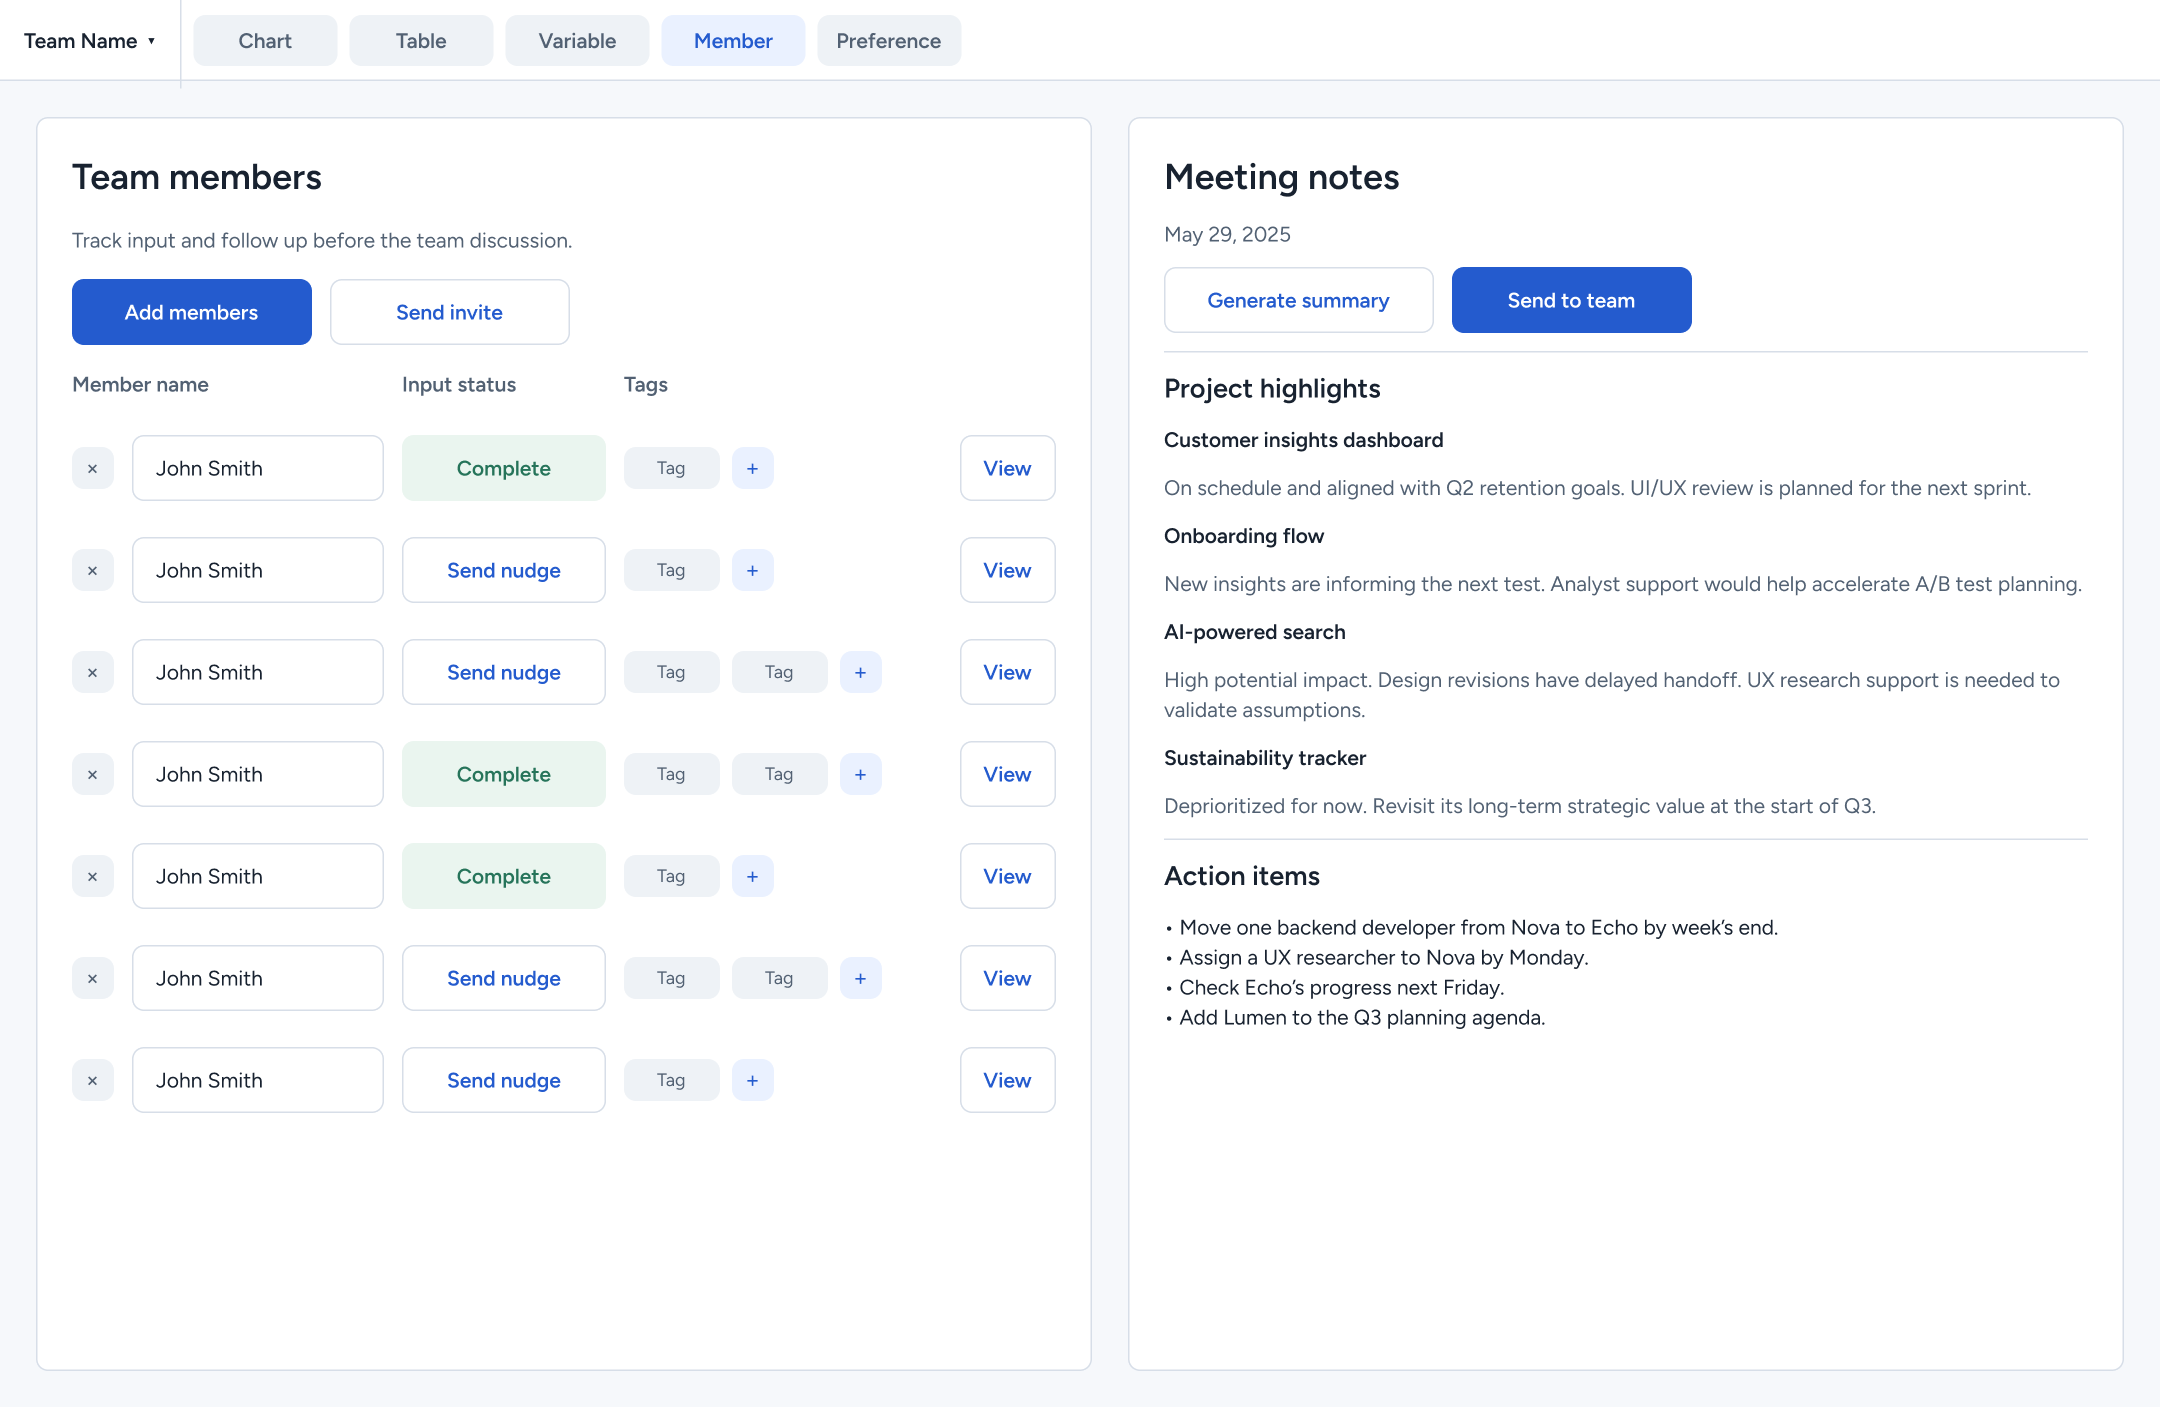Send nudge to the third row member
This screenshot has width=2160, height=1407.
tap(504, 672)
